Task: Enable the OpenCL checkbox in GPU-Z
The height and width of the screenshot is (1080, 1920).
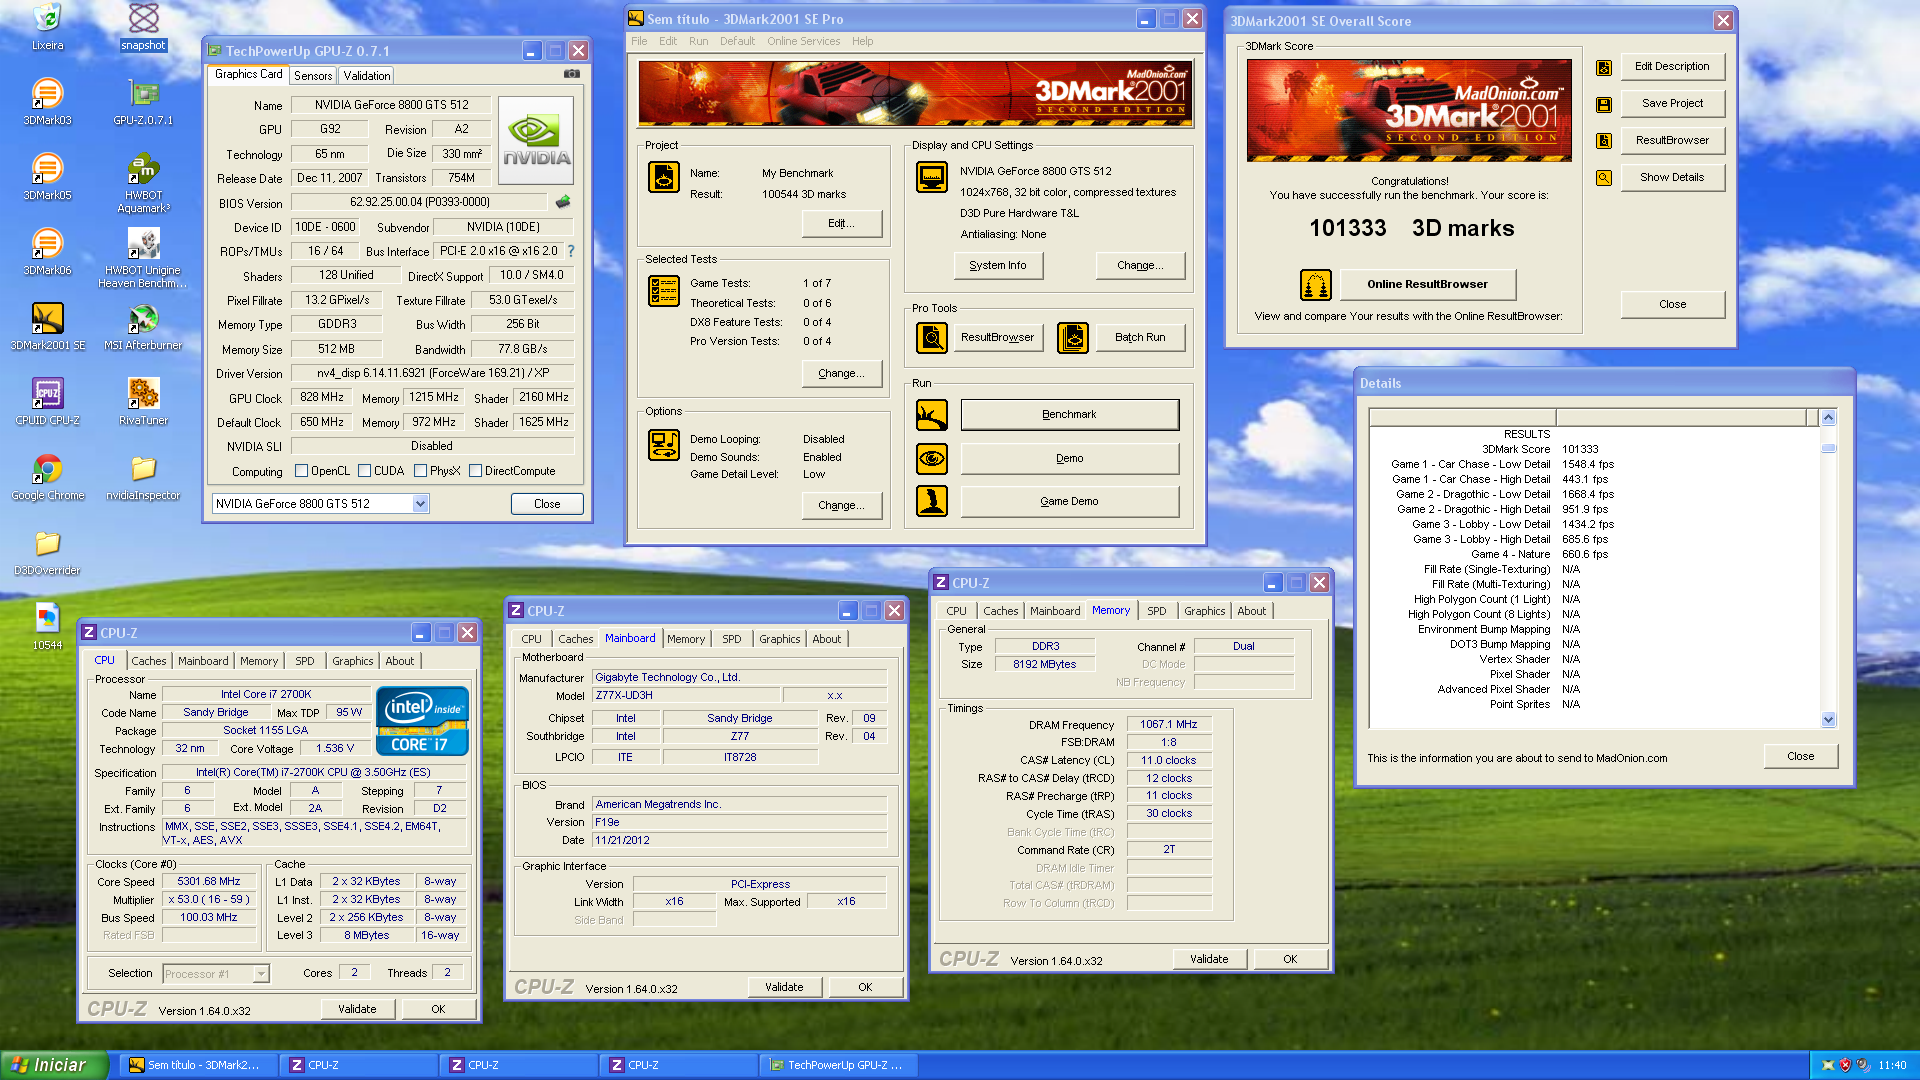Action: (x=301, y=471)
